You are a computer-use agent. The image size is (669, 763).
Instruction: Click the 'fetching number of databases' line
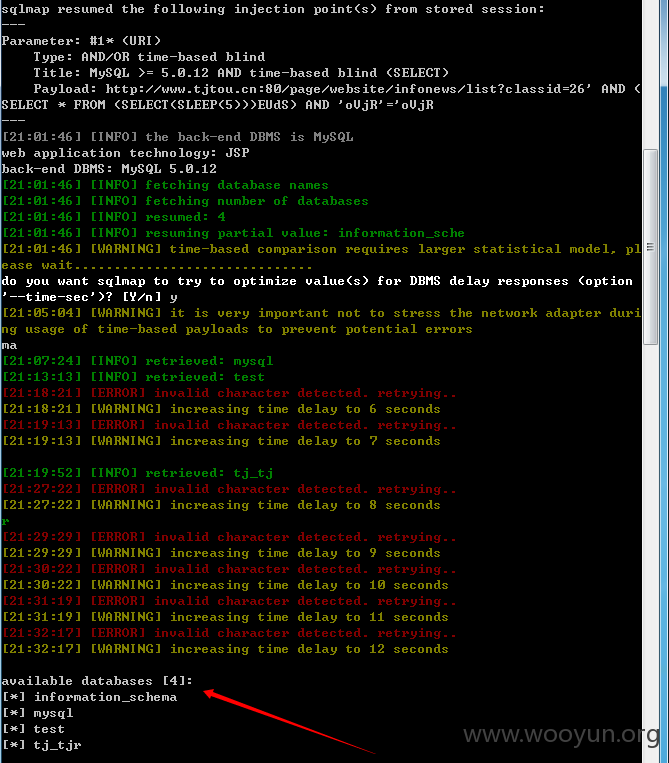(185, 201)
